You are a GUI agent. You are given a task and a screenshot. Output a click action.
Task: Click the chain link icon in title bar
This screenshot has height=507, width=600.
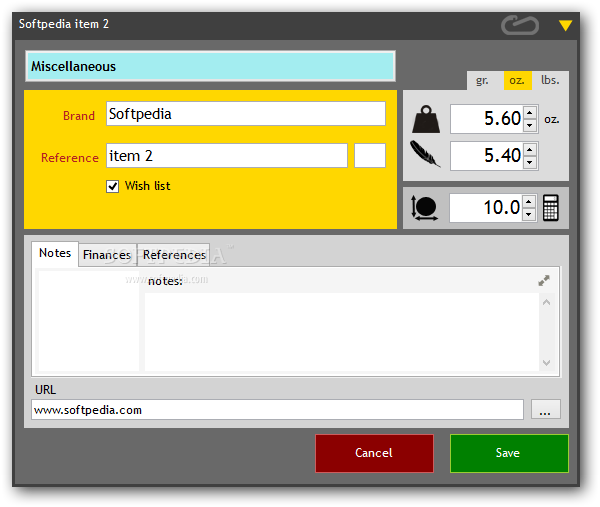(520, 25)
